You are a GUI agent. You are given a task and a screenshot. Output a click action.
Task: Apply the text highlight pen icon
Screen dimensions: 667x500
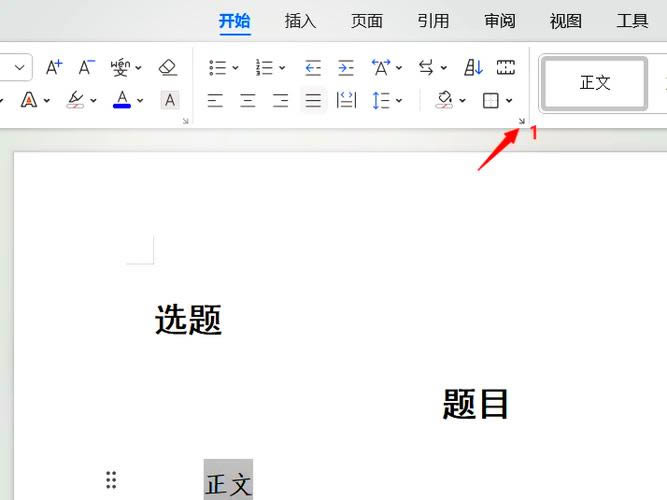(76, 100)
